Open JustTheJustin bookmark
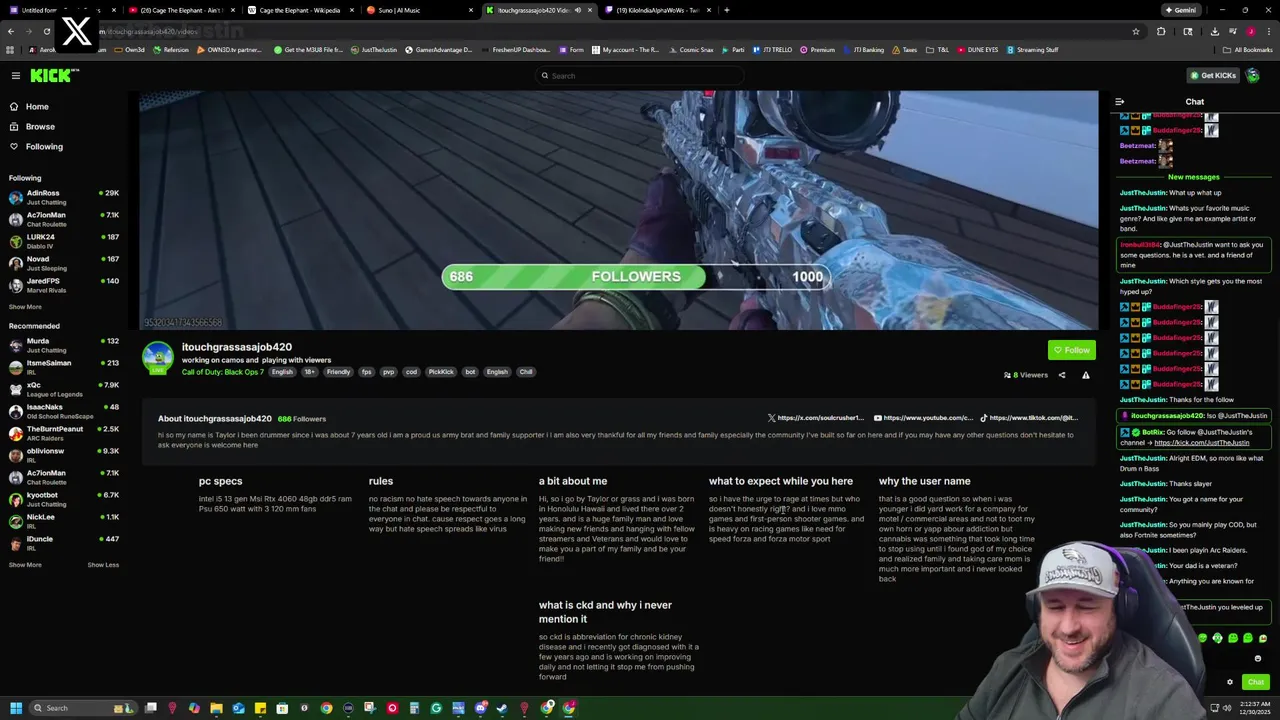Viewport: 1280px width, 720px height. (x=374, y=50)
